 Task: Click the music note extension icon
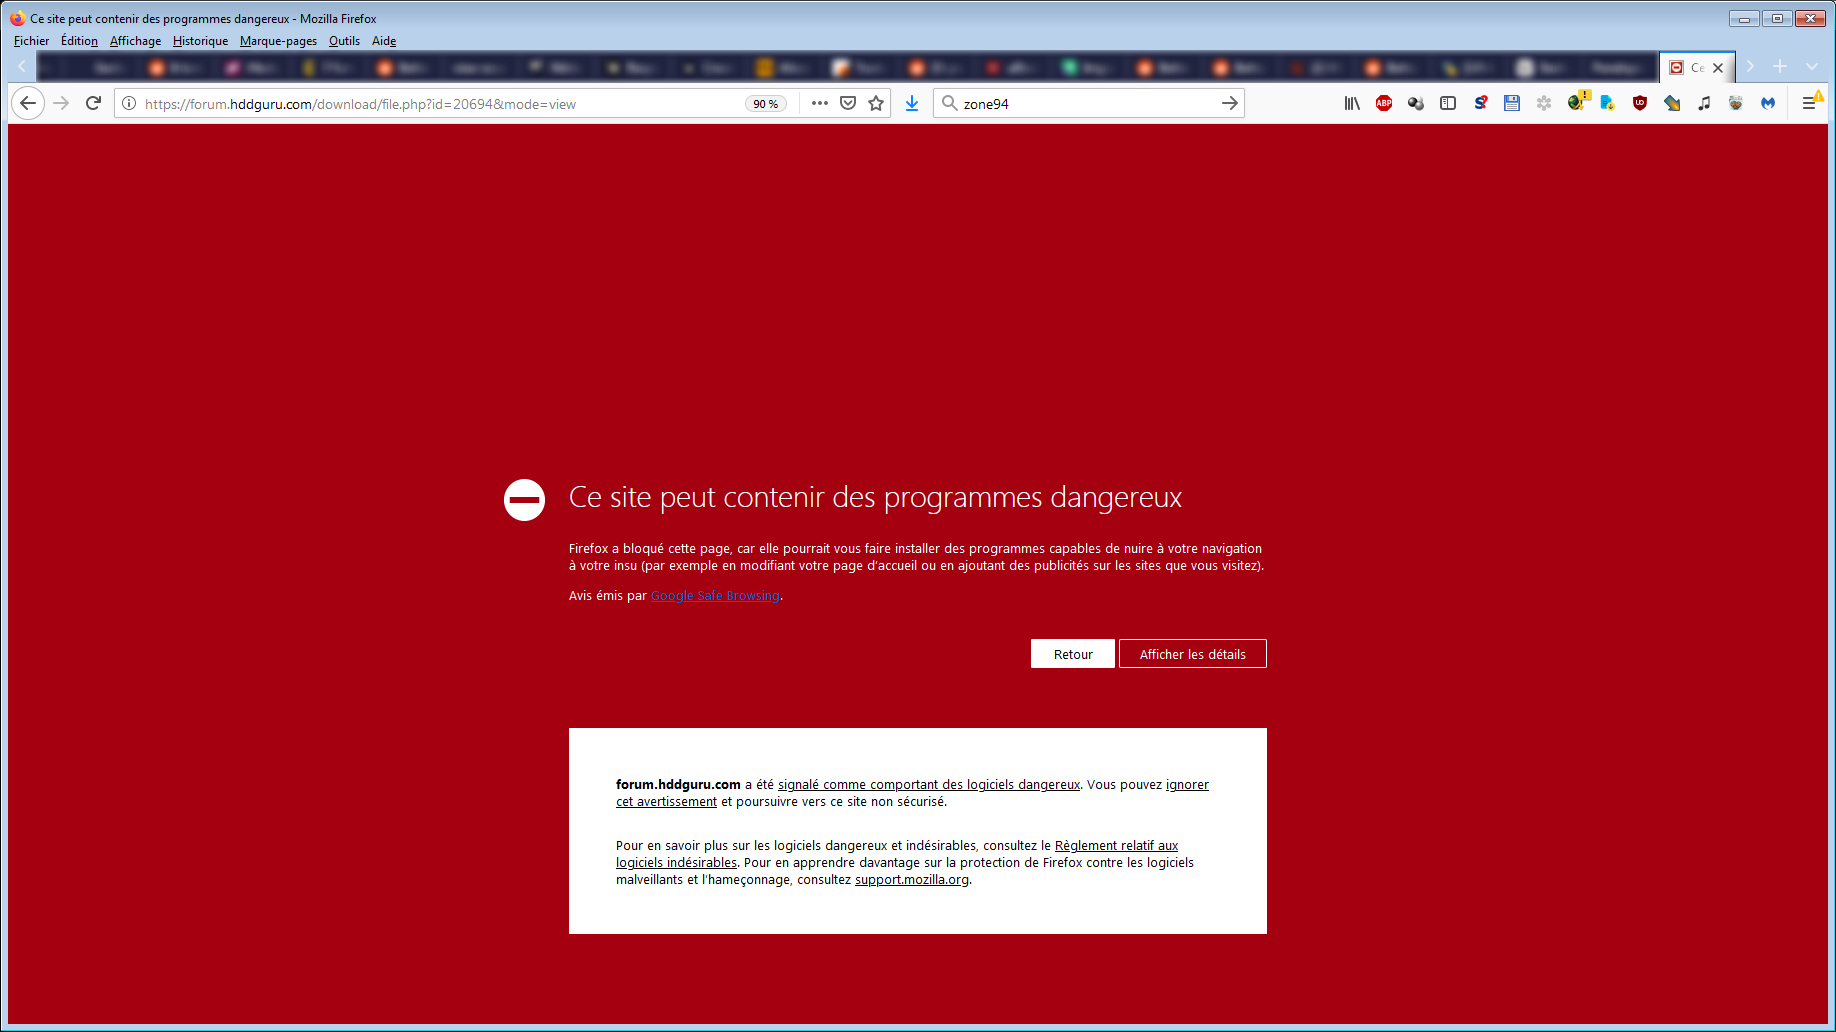(x=1704, y=103)
